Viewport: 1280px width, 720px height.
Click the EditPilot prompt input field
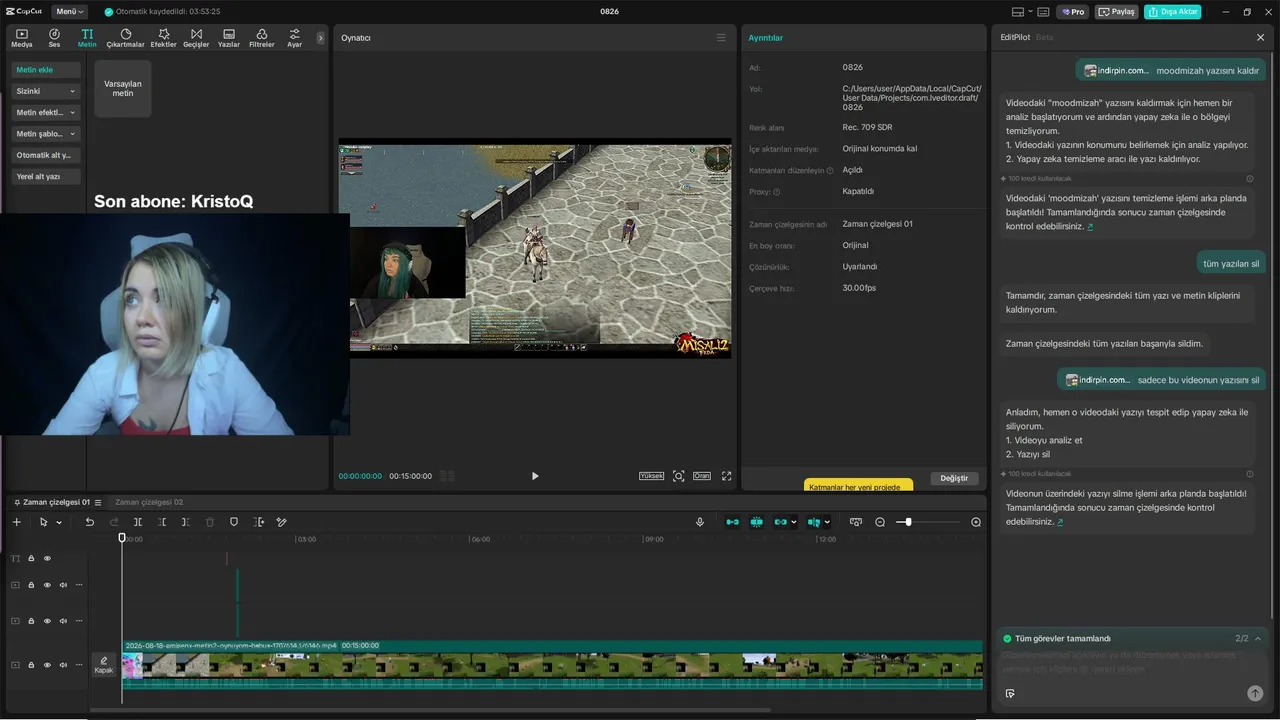[x=1133, y=662]
